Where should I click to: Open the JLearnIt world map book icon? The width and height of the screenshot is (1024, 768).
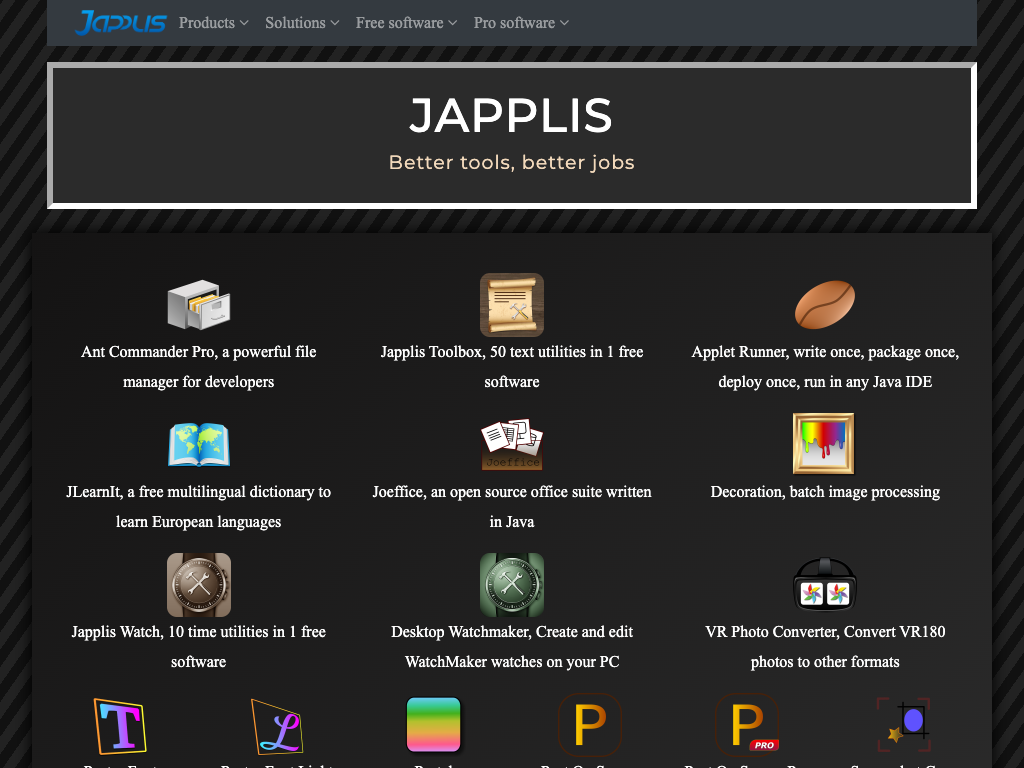coord(198,444)
